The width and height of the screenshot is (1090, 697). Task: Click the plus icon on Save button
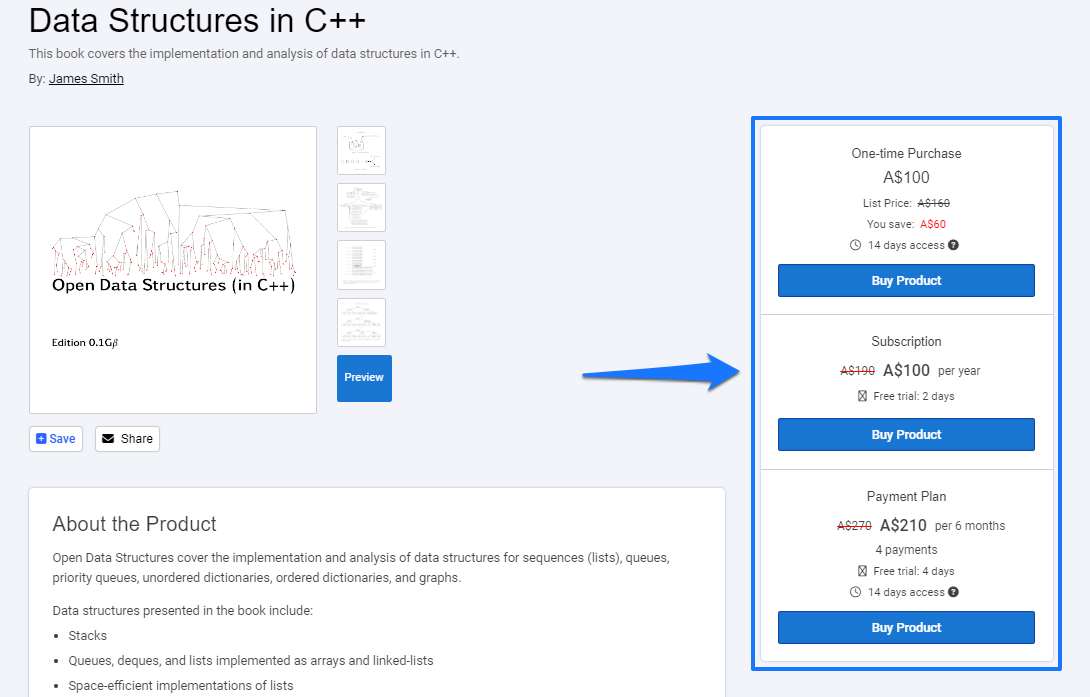41,438
